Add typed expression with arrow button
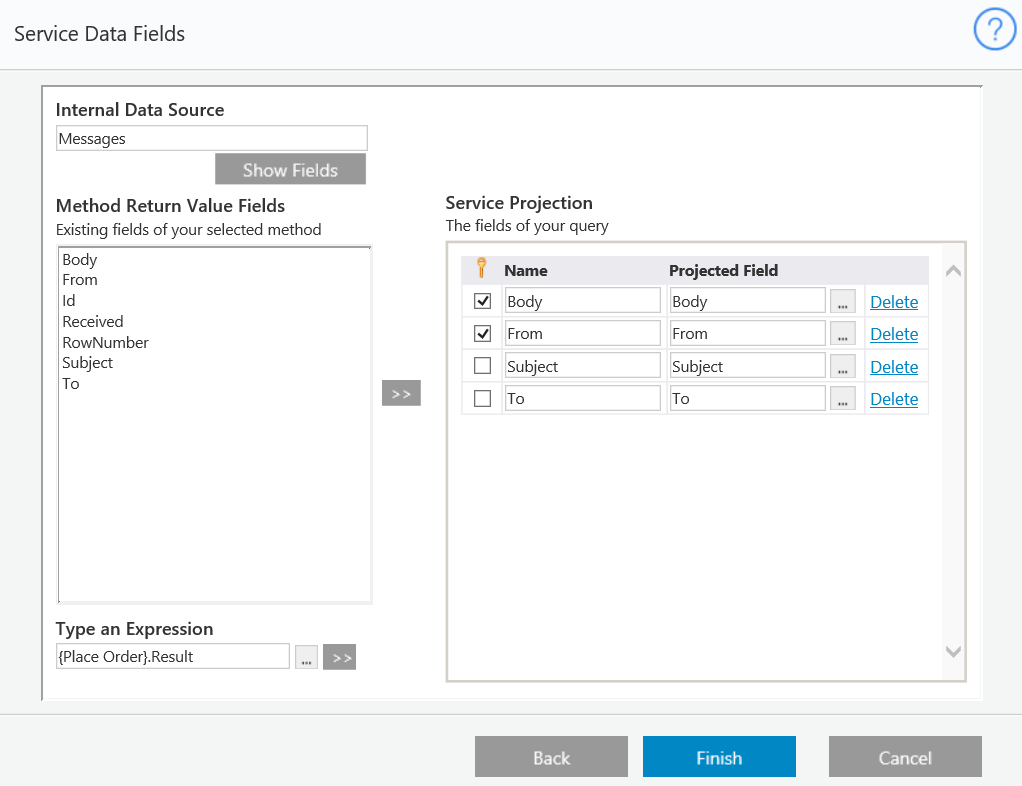This screenshot has width=1022, height=786. pyautogui.click(x=340, y=657)
